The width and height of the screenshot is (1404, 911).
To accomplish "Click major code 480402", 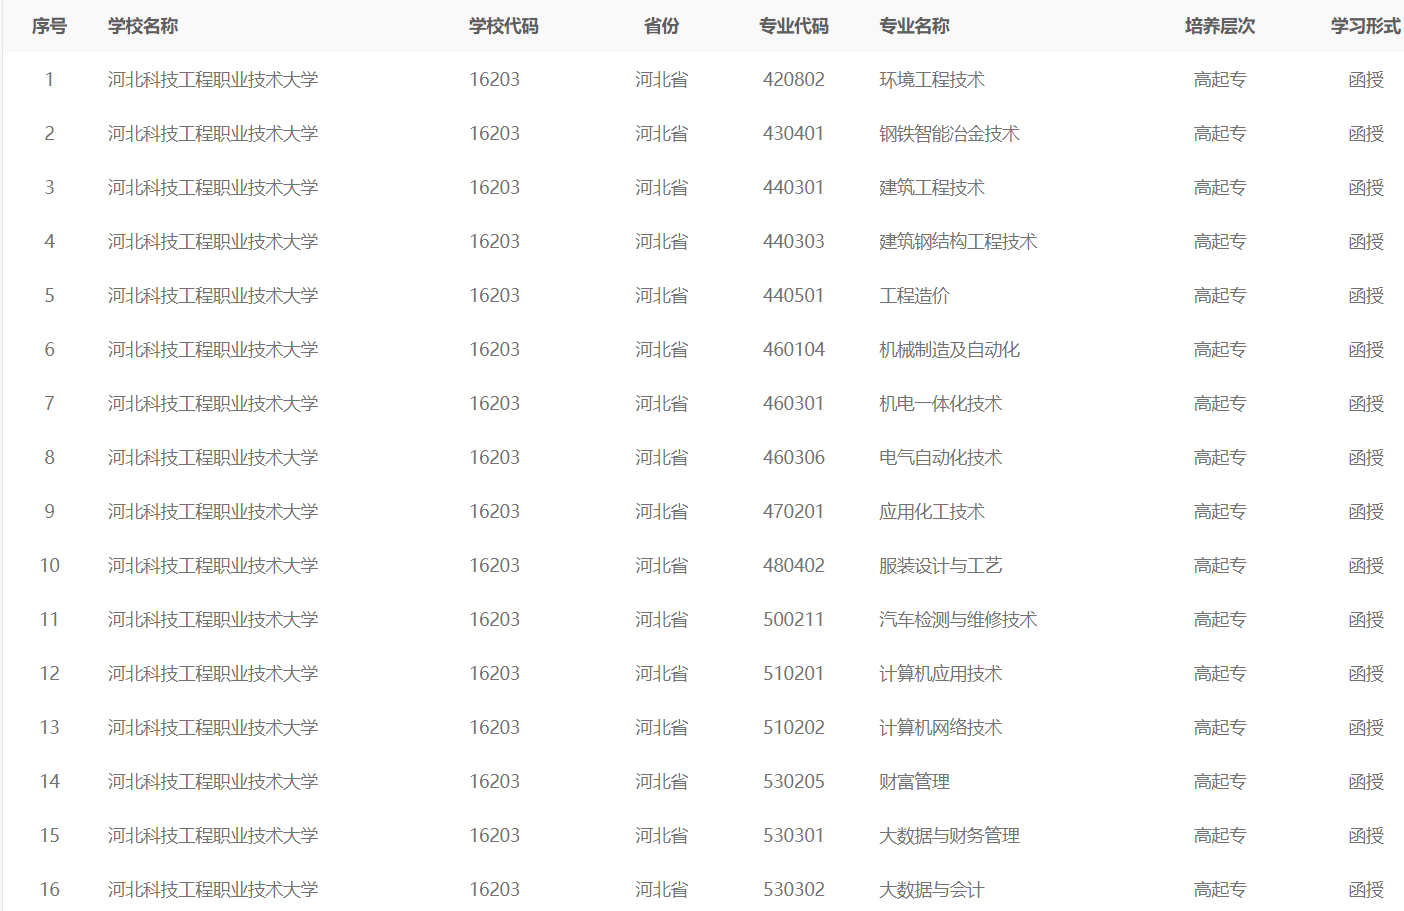I will tap(794, 566).
